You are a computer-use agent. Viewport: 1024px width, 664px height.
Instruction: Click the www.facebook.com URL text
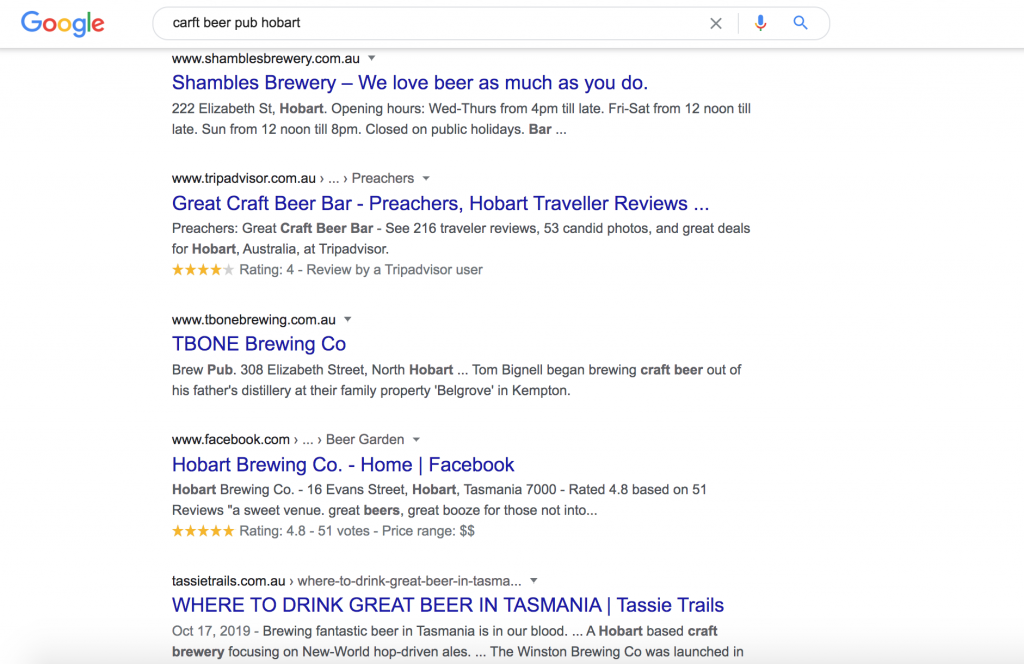coord(231,439)
